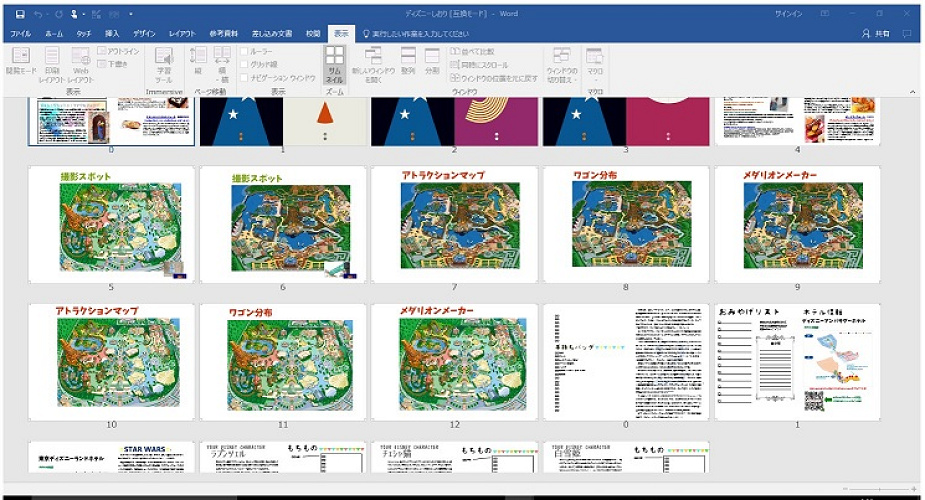The width and height of the screenshot is (925, 500).
Task: Open 学習ツール immersive learning tools
Action: (x=164, y=63)
